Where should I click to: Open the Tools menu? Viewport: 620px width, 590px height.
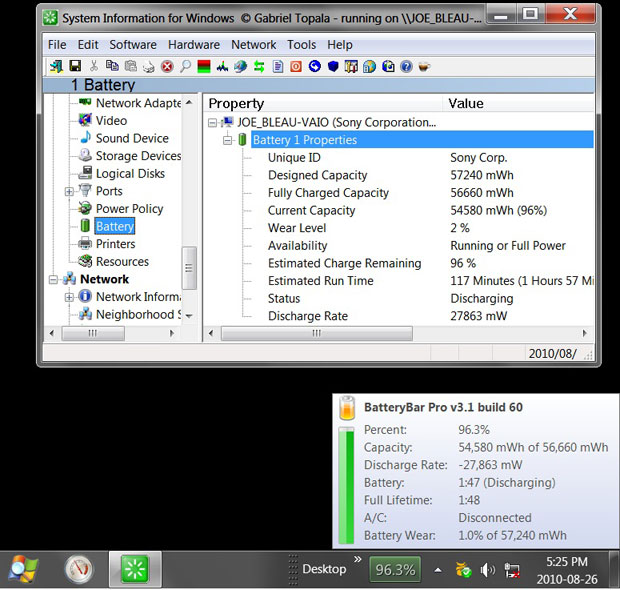point(301,45)
